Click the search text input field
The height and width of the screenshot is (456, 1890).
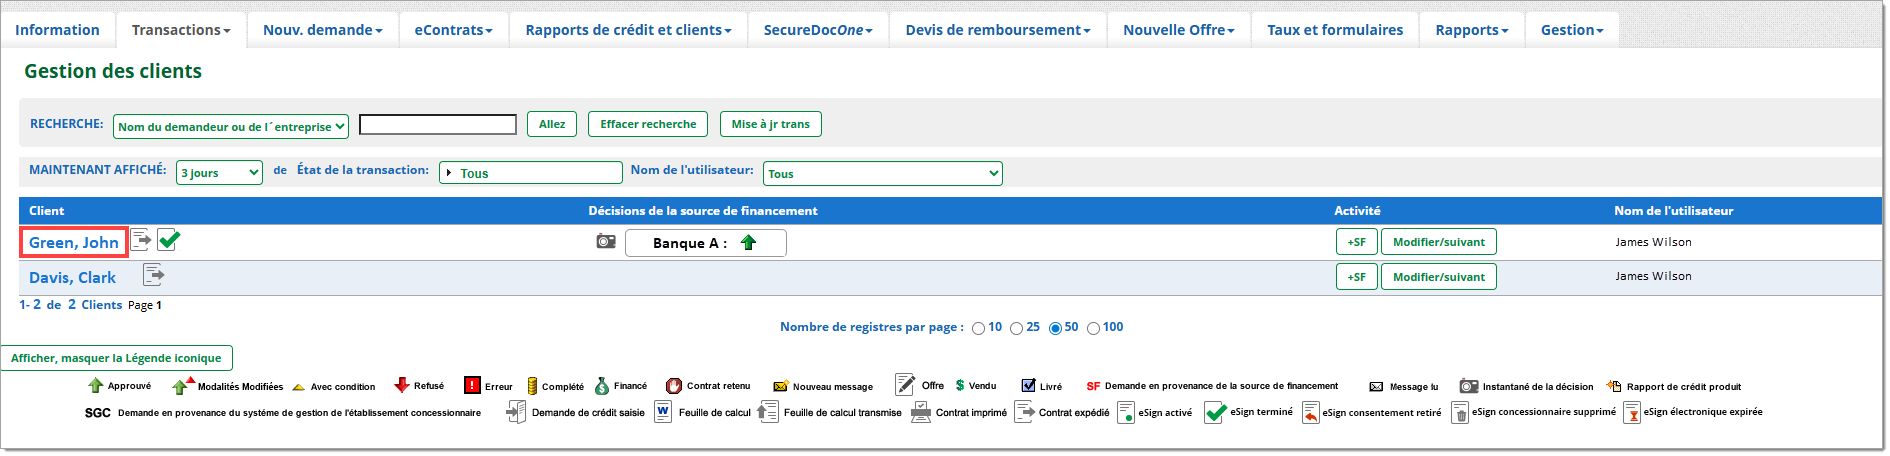click(x=438, y=125)
